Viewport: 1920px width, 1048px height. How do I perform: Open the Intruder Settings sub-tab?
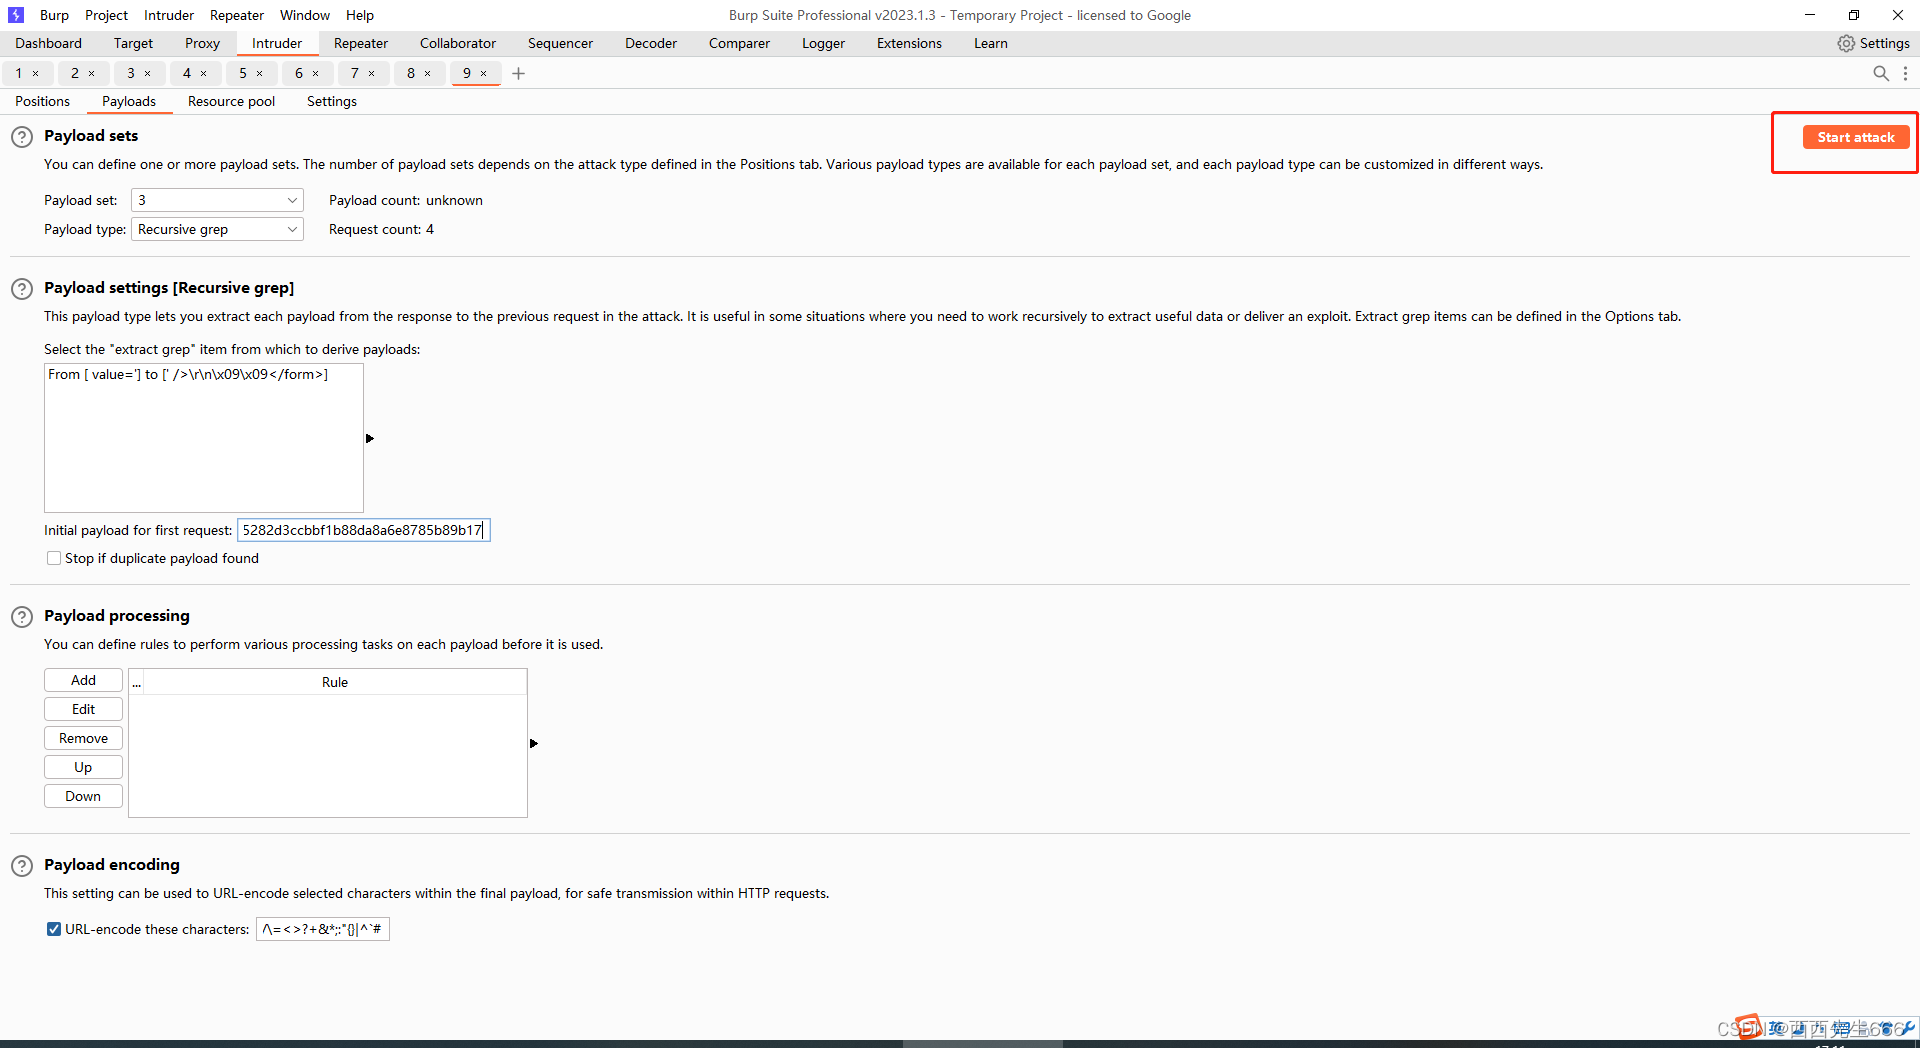(332, 101)
